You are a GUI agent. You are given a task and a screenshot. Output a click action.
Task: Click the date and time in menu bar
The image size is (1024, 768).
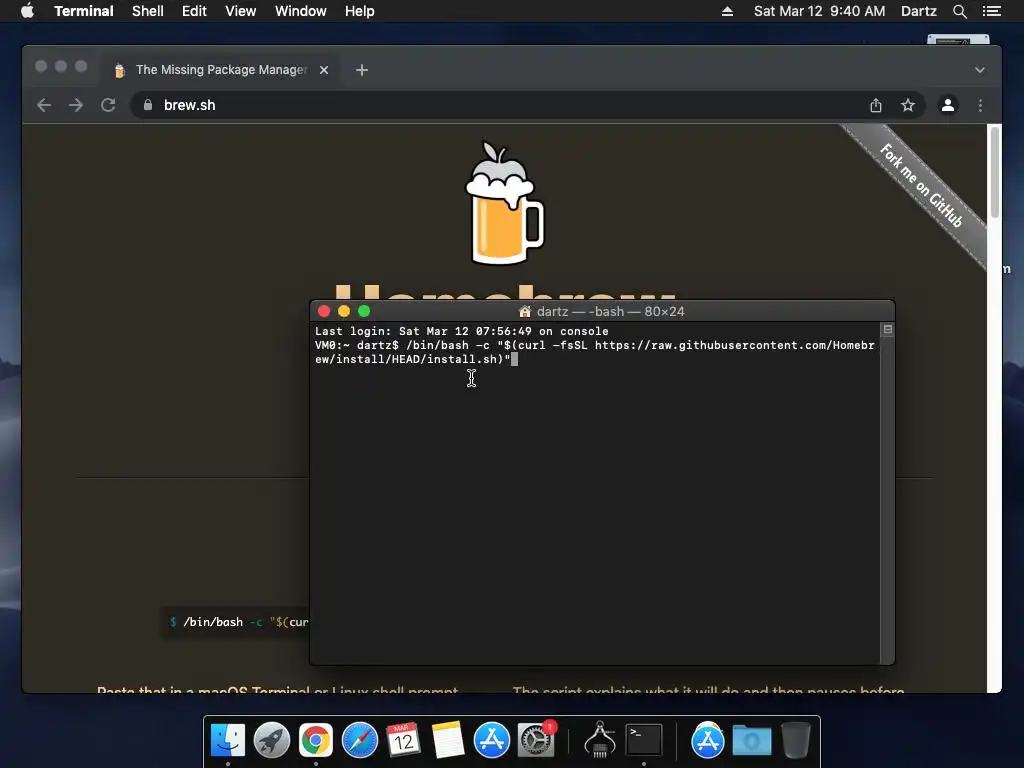(820, 11)
